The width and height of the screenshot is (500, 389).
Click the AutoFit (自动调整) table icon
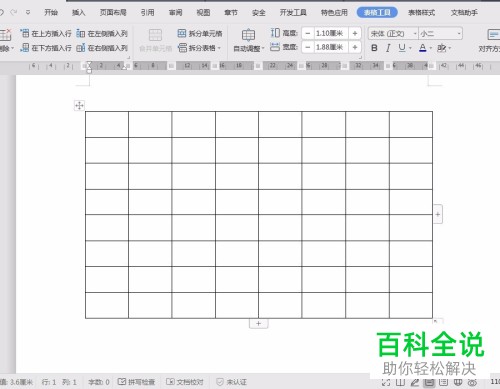[248, 35]
